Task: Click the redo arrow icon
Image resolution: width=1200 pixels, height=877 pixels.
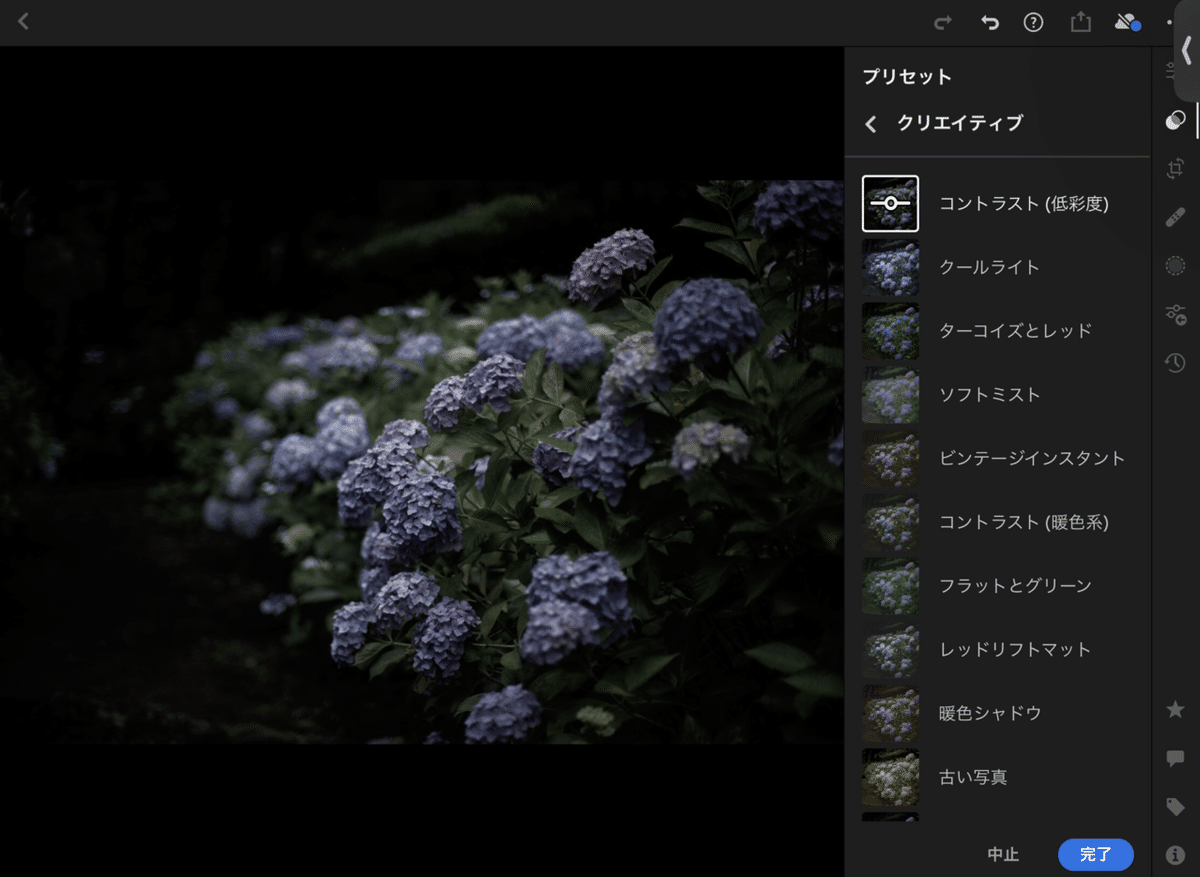Action: click(x=942, y=22)
